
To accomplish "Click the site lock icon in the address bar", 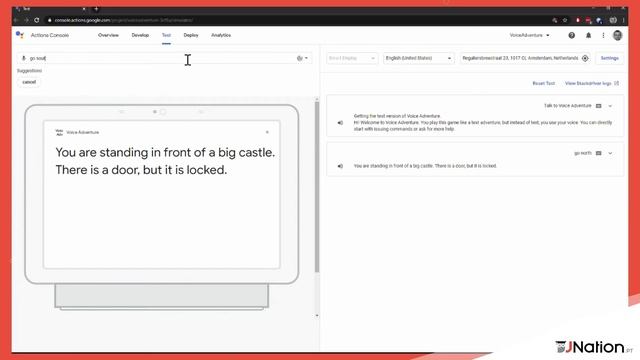I will click(x=50, y=20).
